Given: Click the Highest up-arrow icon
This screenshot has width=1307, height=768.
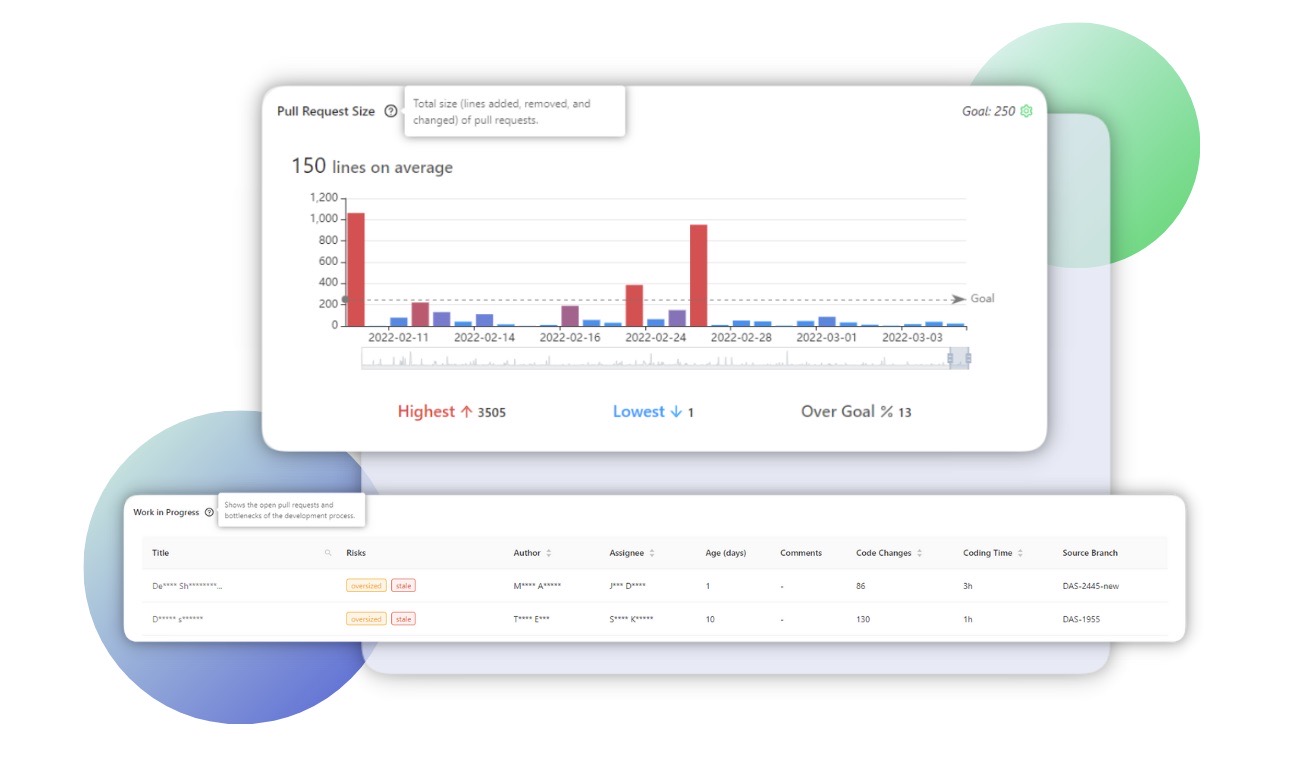Looking at the screenshot, I should (x=465, y=412).
